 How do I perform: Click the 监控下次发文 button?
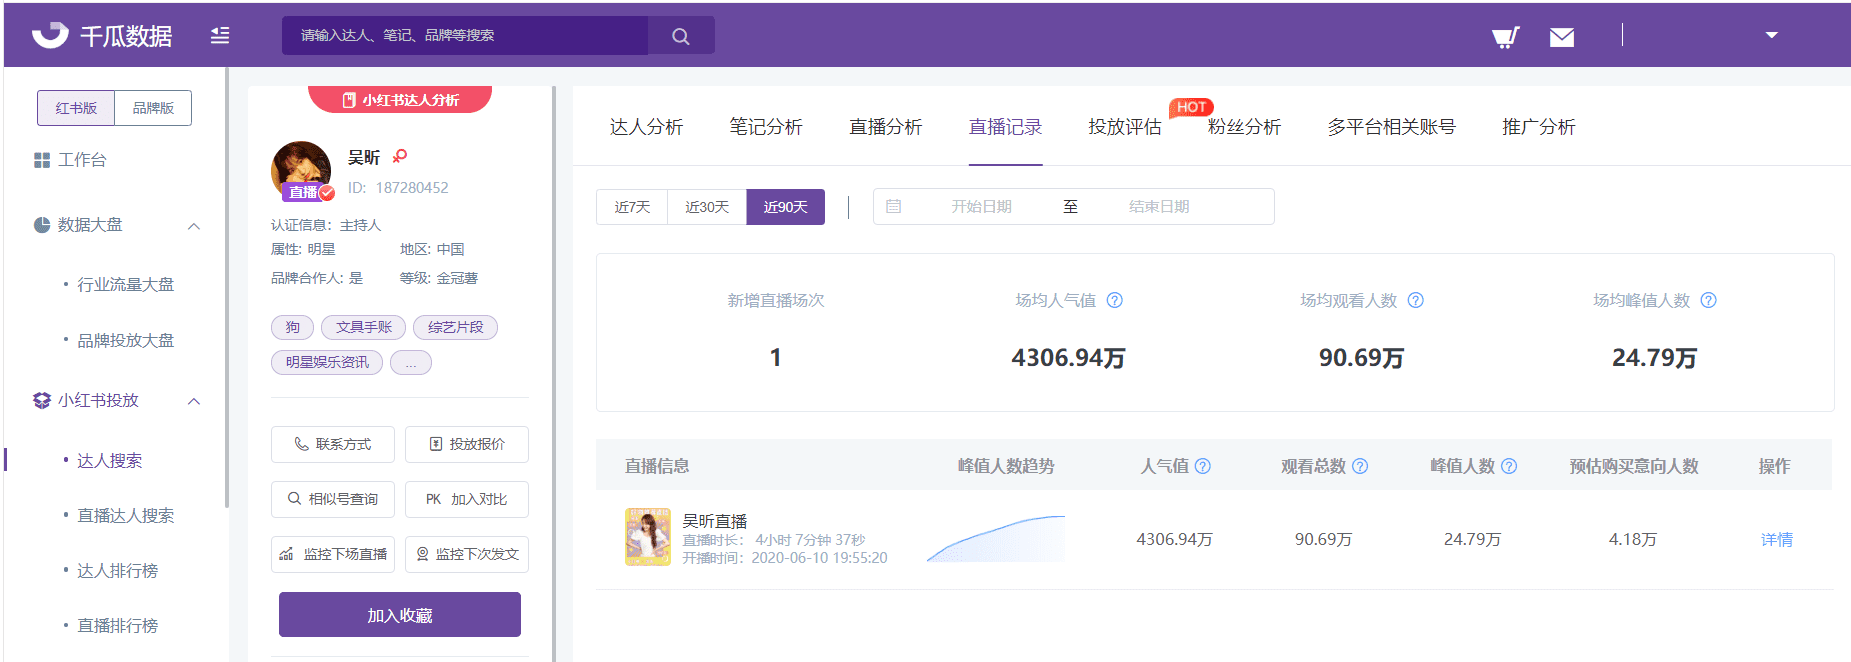pyautogui.click(x=467, y=554)
